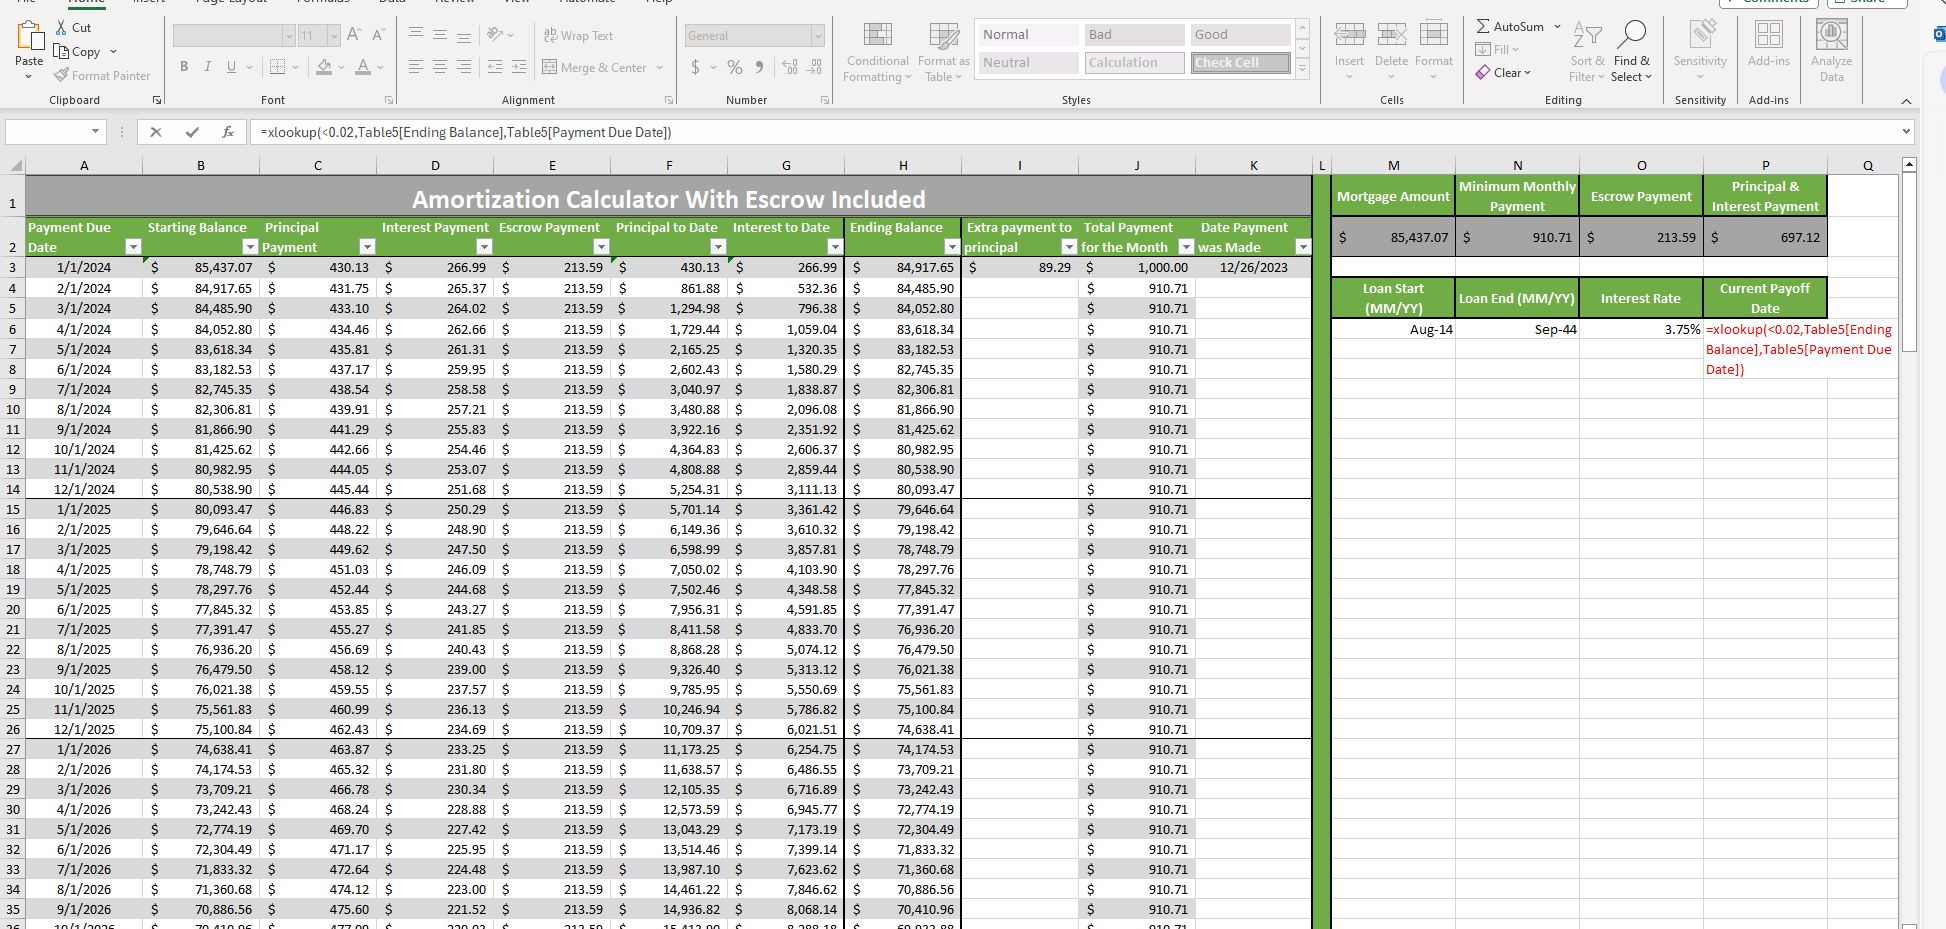Open Conditional Formatting
The image size is (1946, 929).
pyautogui.click(x=877, y=52)
